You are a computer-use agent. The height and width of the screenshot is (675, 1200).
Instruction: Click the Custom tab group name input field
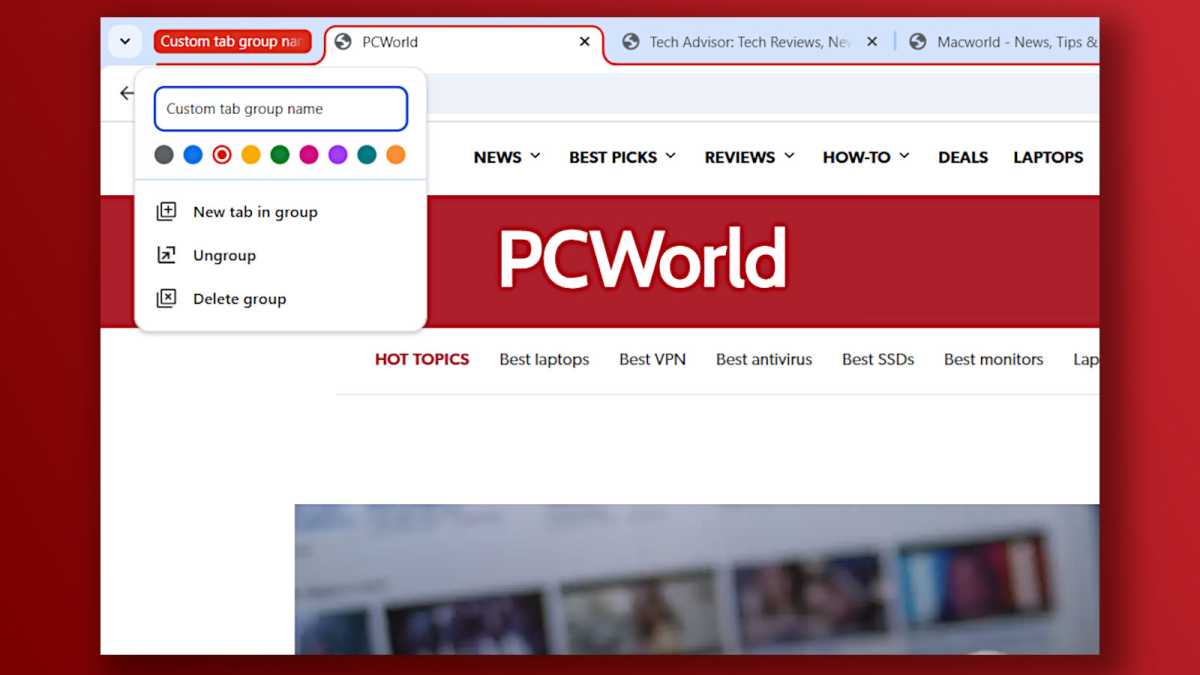(x=280, y=108)
